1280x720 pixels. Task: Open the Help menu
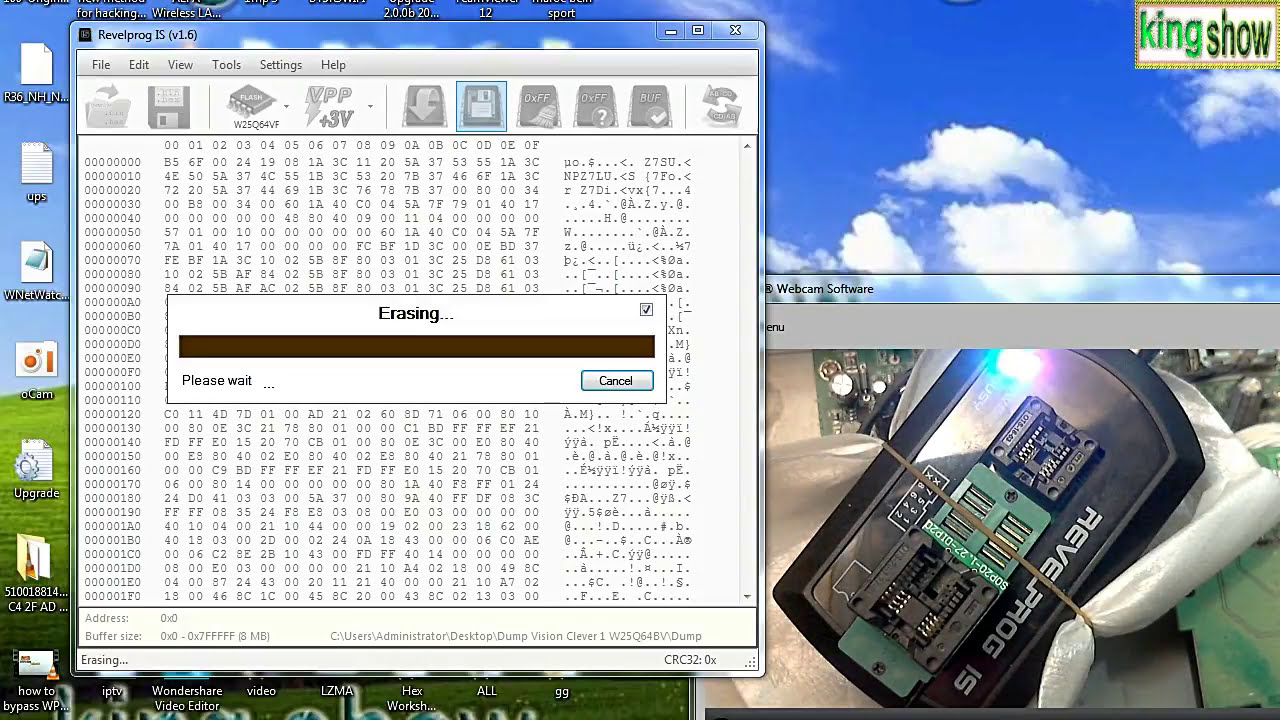pos(333,65)
